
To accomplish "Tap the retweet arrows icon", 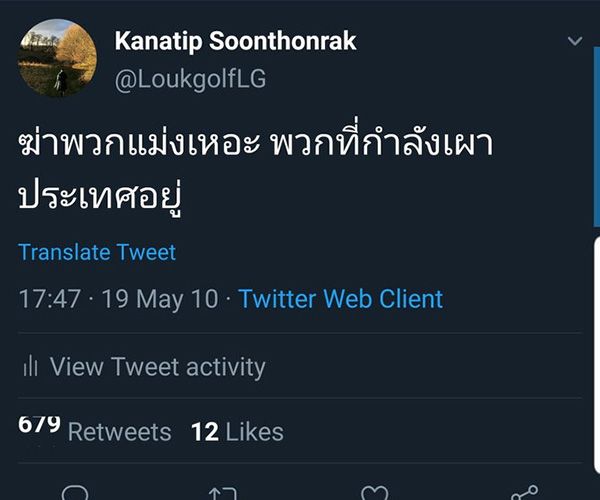I will coord(222,493).
